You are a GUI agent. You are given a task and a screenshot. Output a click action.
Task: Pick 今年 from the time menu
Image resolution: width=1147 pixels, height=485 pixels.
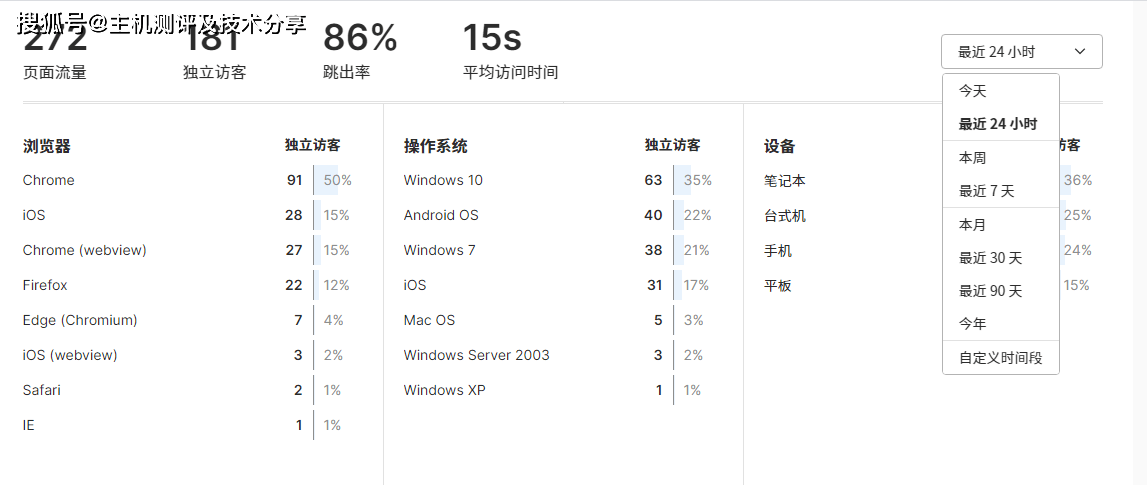[973, 324]
